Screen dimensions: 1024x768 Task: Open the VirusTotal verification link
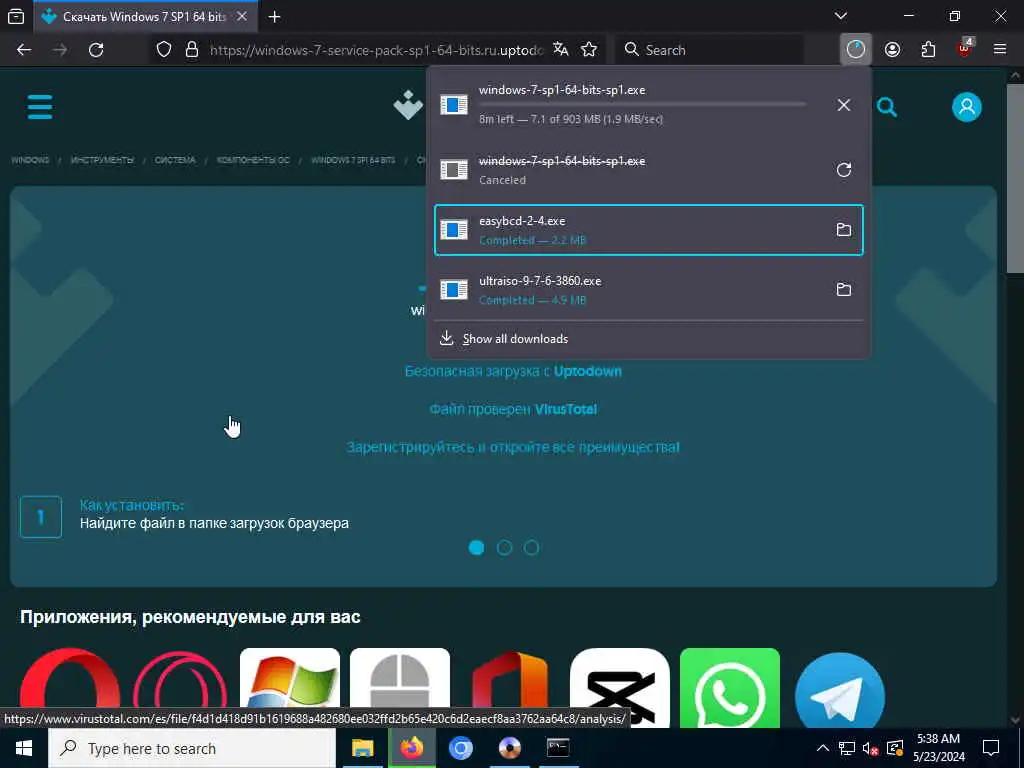513,409
